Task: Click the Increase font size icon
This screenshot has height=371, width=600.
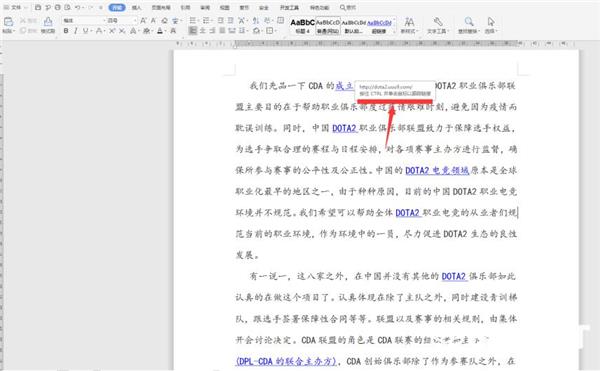Action: coord(143,21)
